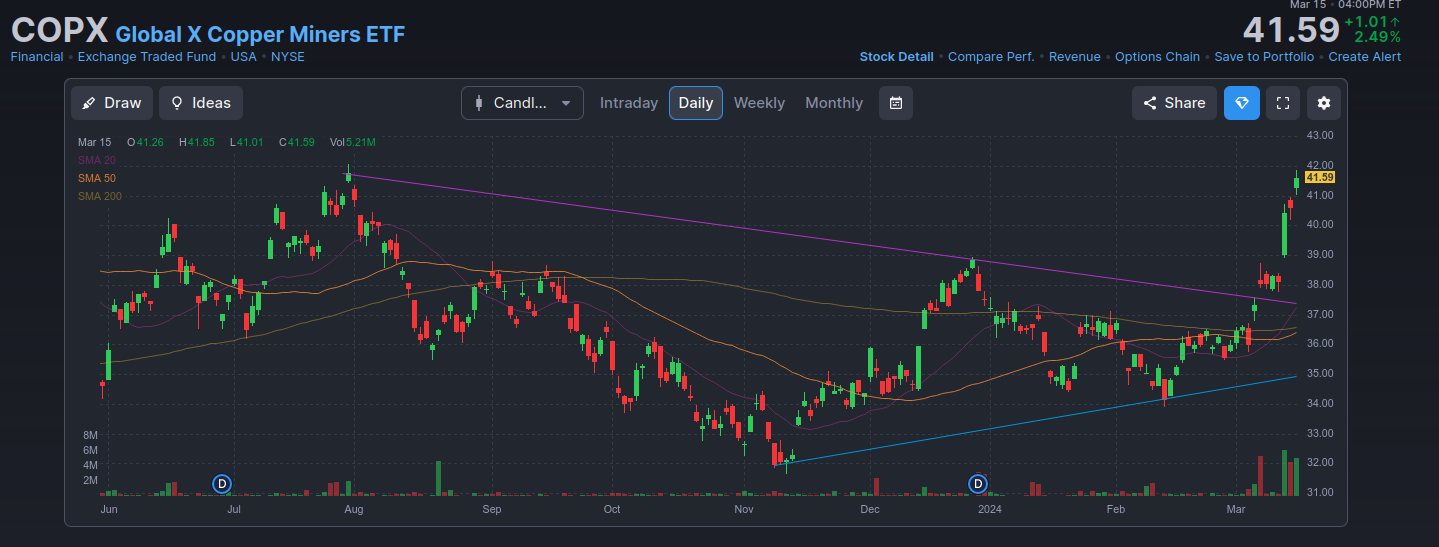Screen dimensions: 1439x547
Task: Open the Ideas lightbulb panel
Action: click(200, 103)
